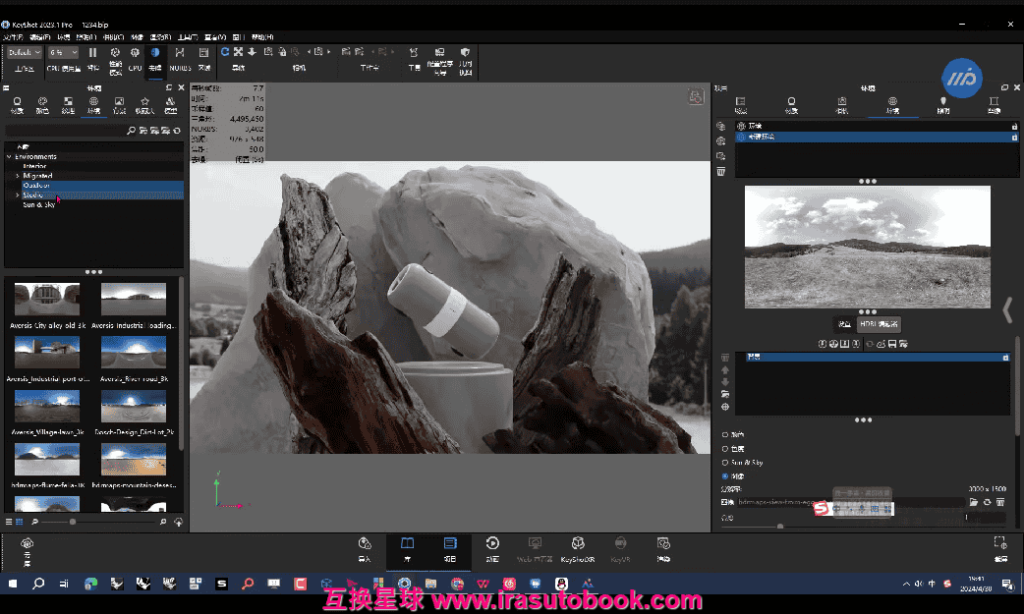This screenshot has height=614, width=1024.
Task: Click the library refresh icon
Action: [177, 131]
